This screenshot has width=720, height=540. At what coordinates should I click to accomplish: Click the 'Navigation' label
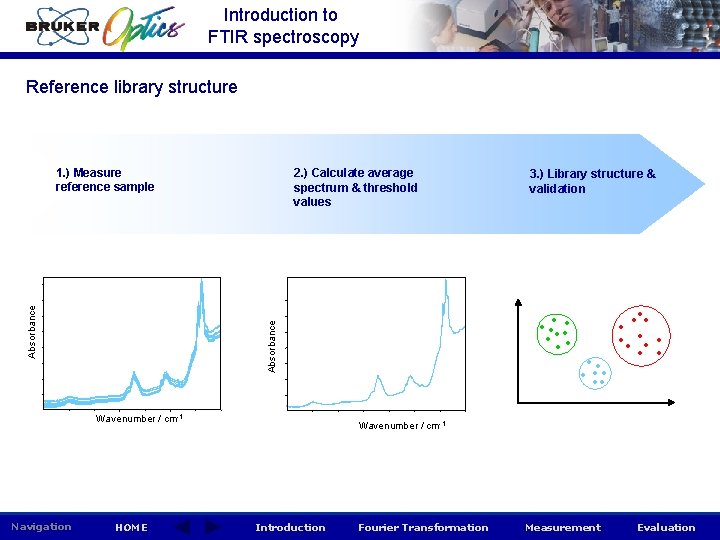pos(41,527)
